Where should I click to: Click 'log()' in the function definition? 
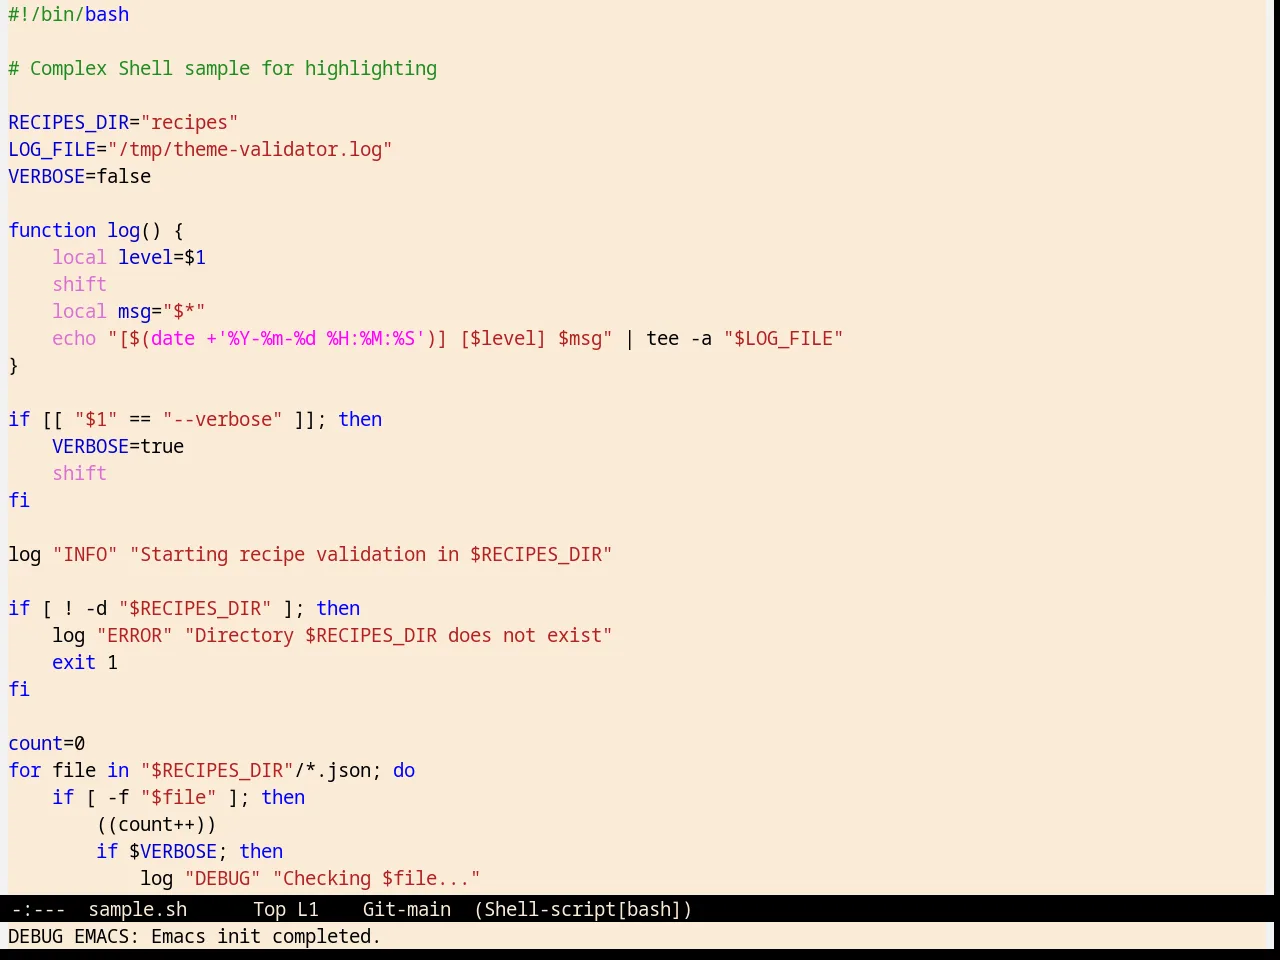click(x=134, y=231)
